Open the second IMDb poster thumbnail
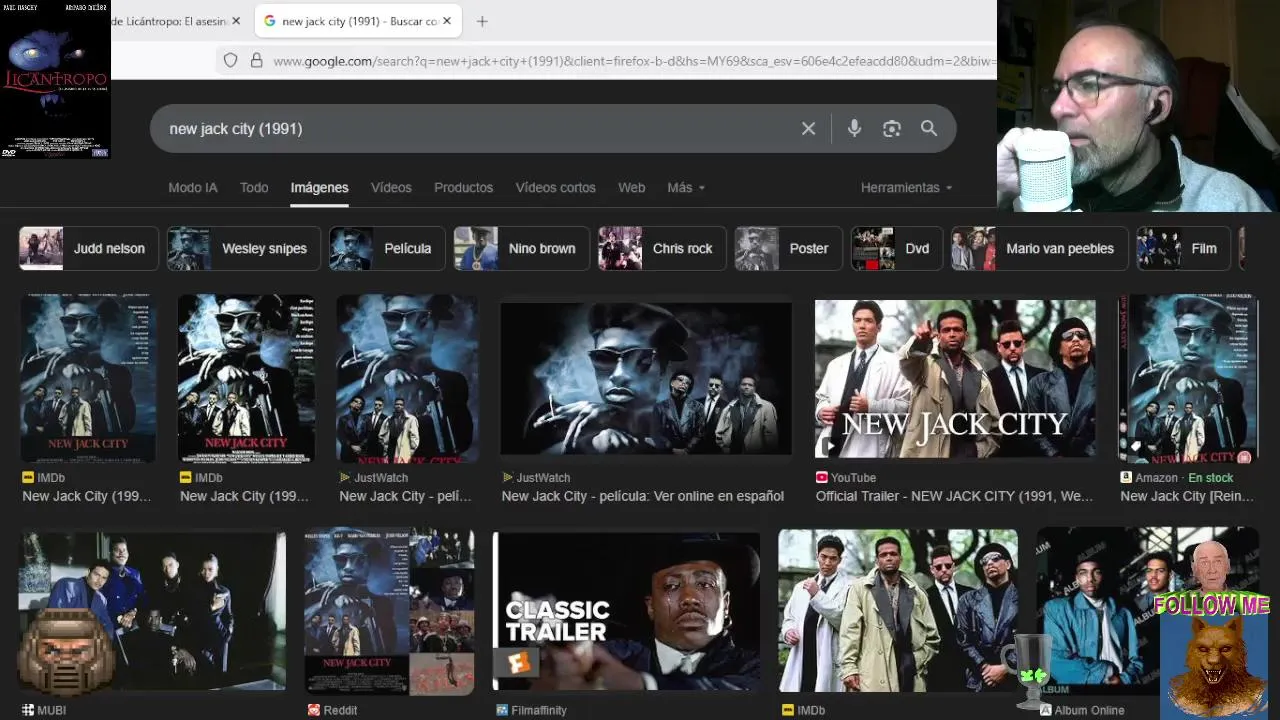This screenshot has width=1280, height=720. pyautogui.click(x=246, y=378)
